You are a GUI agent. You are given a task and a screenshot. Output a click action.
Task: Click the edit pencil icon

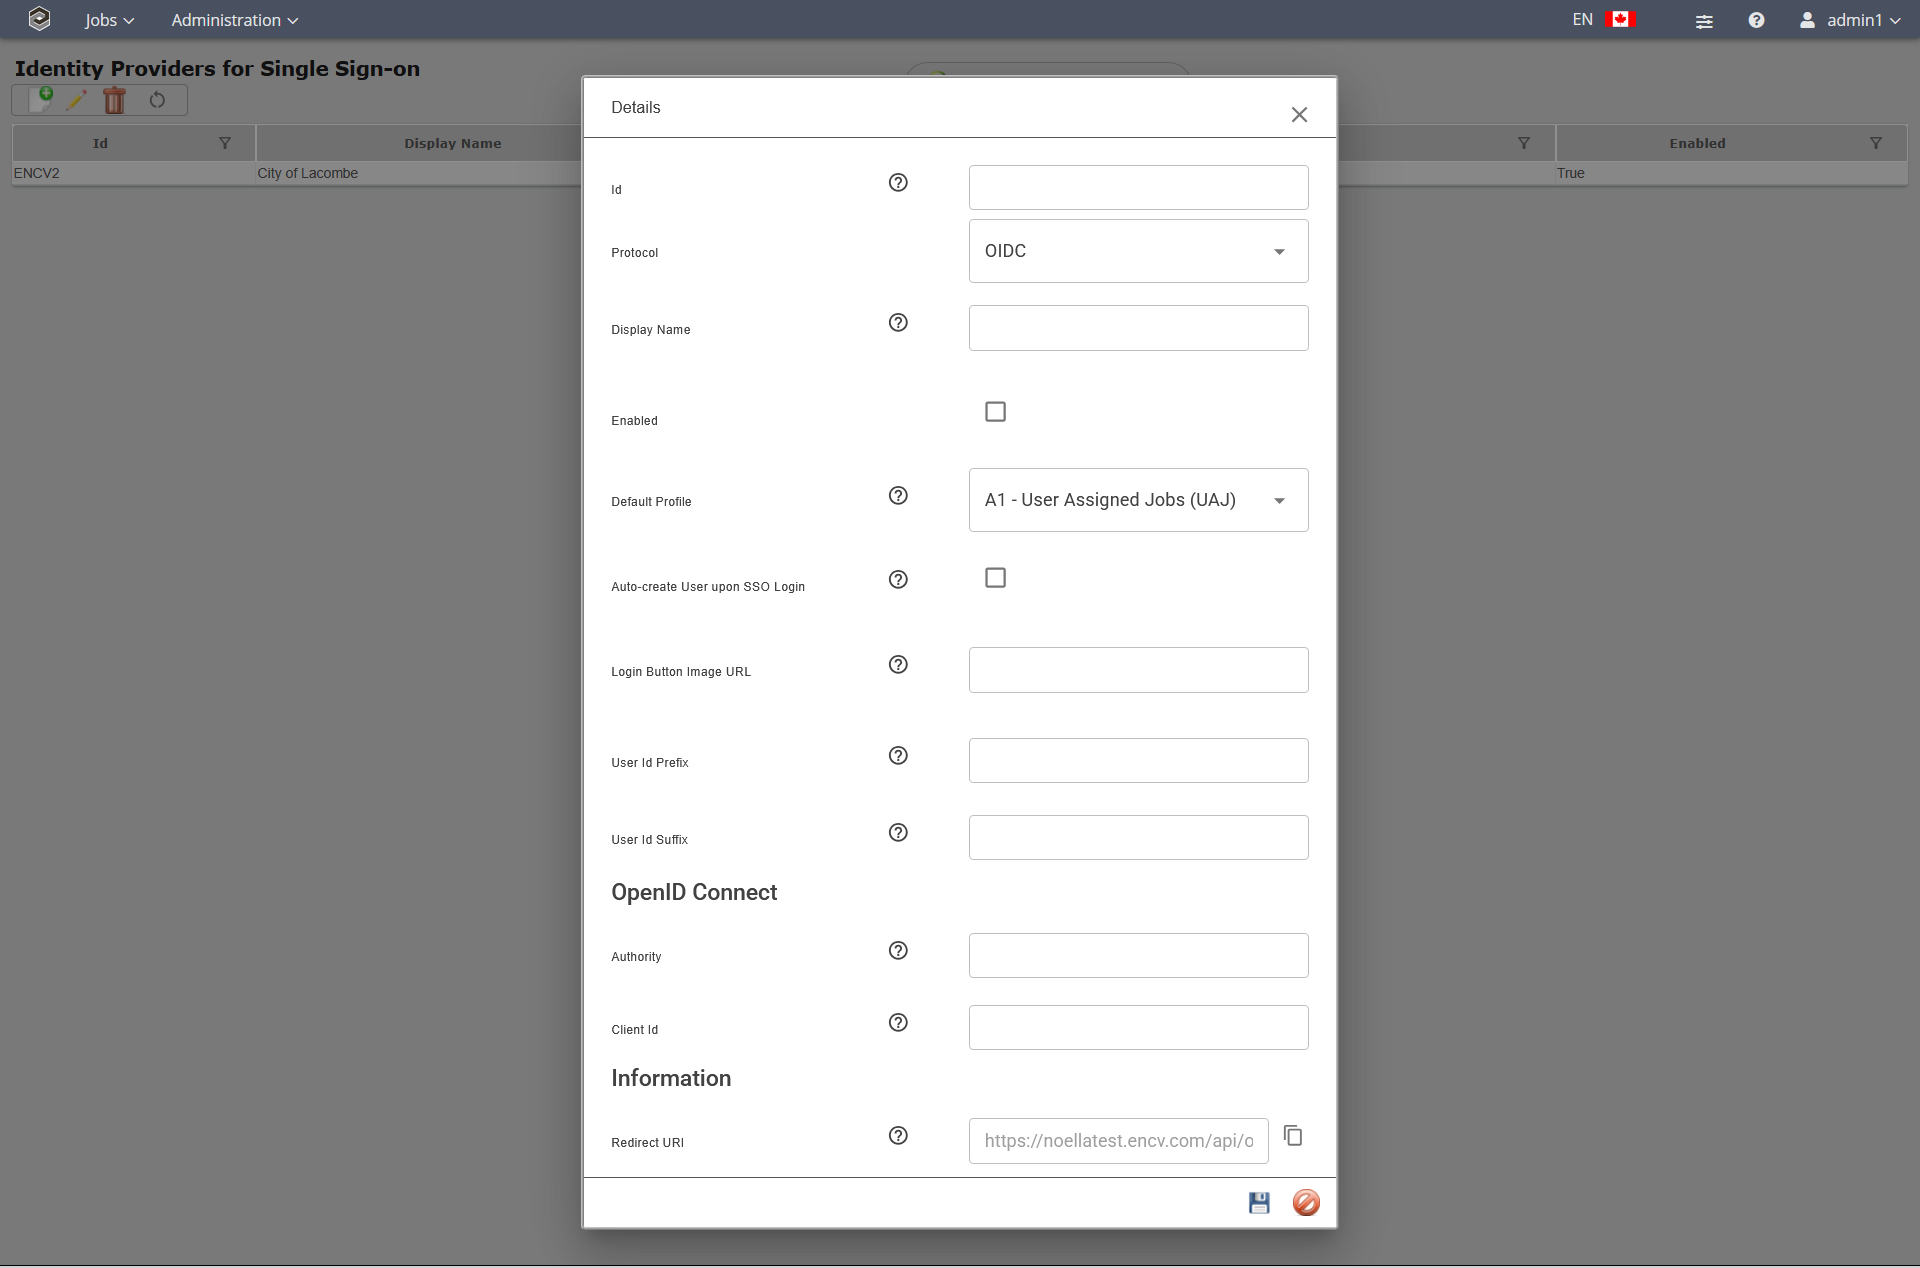76,99
